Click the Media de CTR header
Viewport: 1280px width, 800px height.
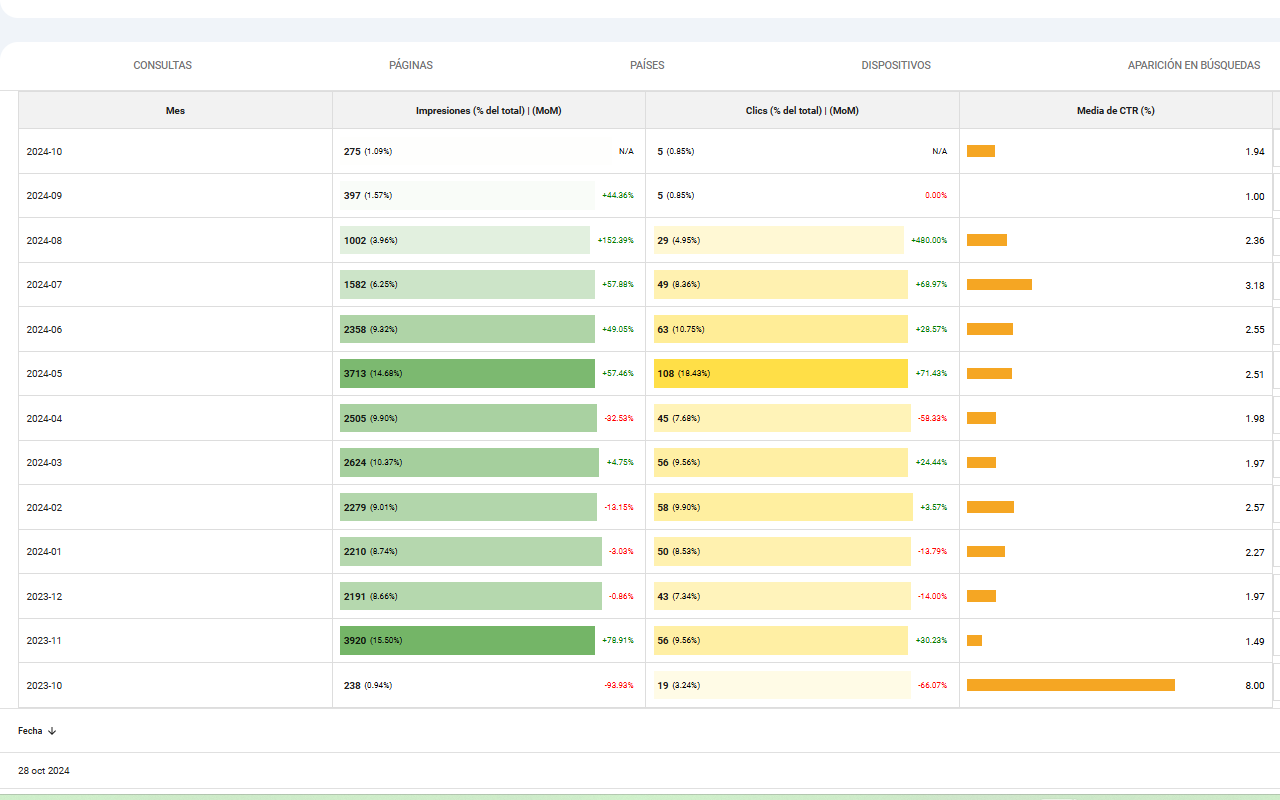click(x=1115, y=111)
